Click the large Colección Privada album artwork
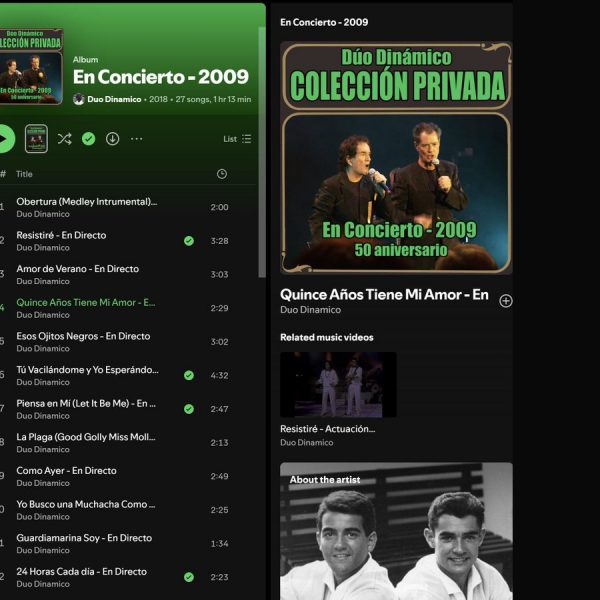This screenshot has width=600, height=600. pyautogui.click(x=396, y=158)
